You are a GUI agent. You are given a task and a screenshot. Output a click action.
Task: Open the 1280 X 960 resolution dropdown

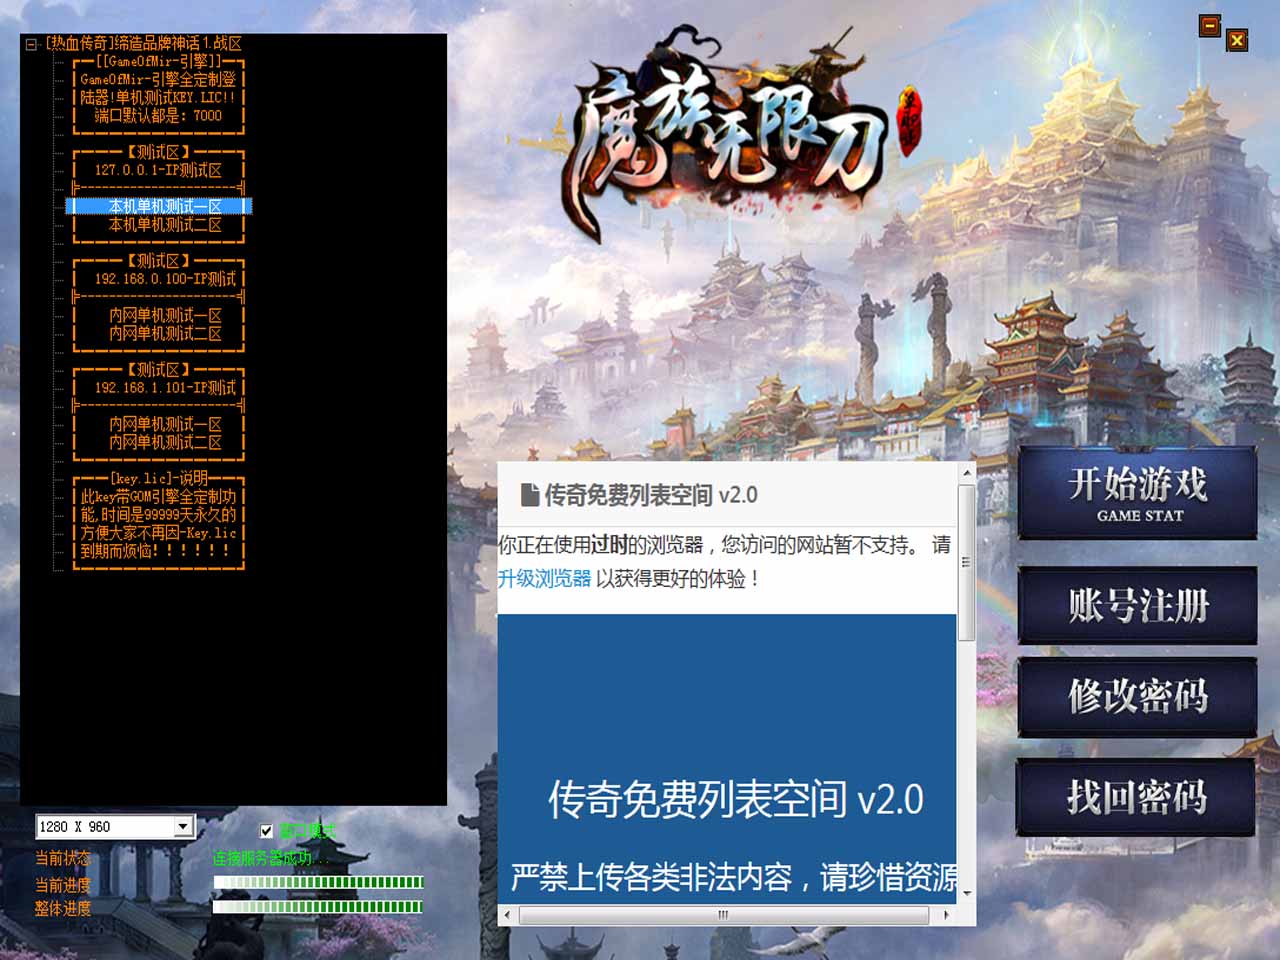click(x=183, y=827)
